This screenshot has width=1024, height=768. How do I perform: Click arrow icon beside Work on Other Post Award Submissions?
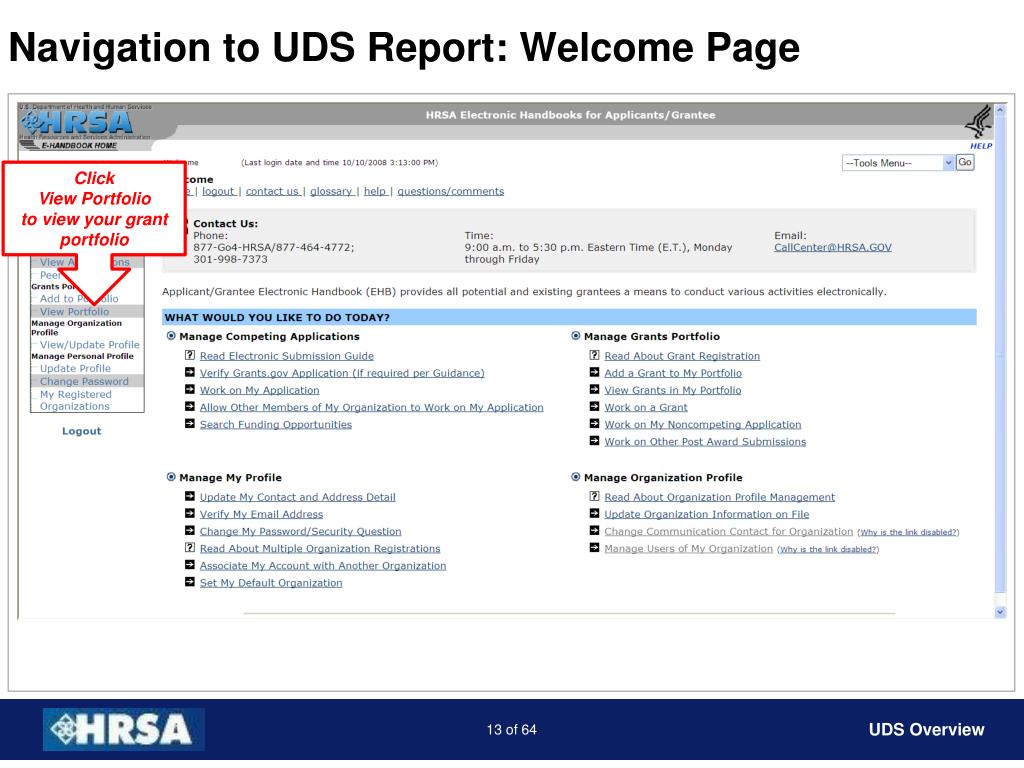pyautogui.click(x=594, y=441)
